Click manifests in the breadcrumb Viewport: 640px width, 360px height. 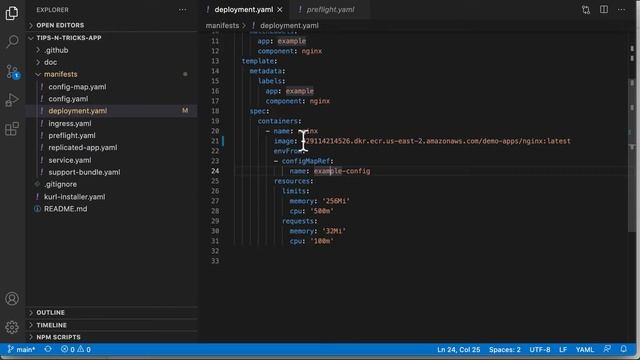pyautogui.click(x=222, y=25)
